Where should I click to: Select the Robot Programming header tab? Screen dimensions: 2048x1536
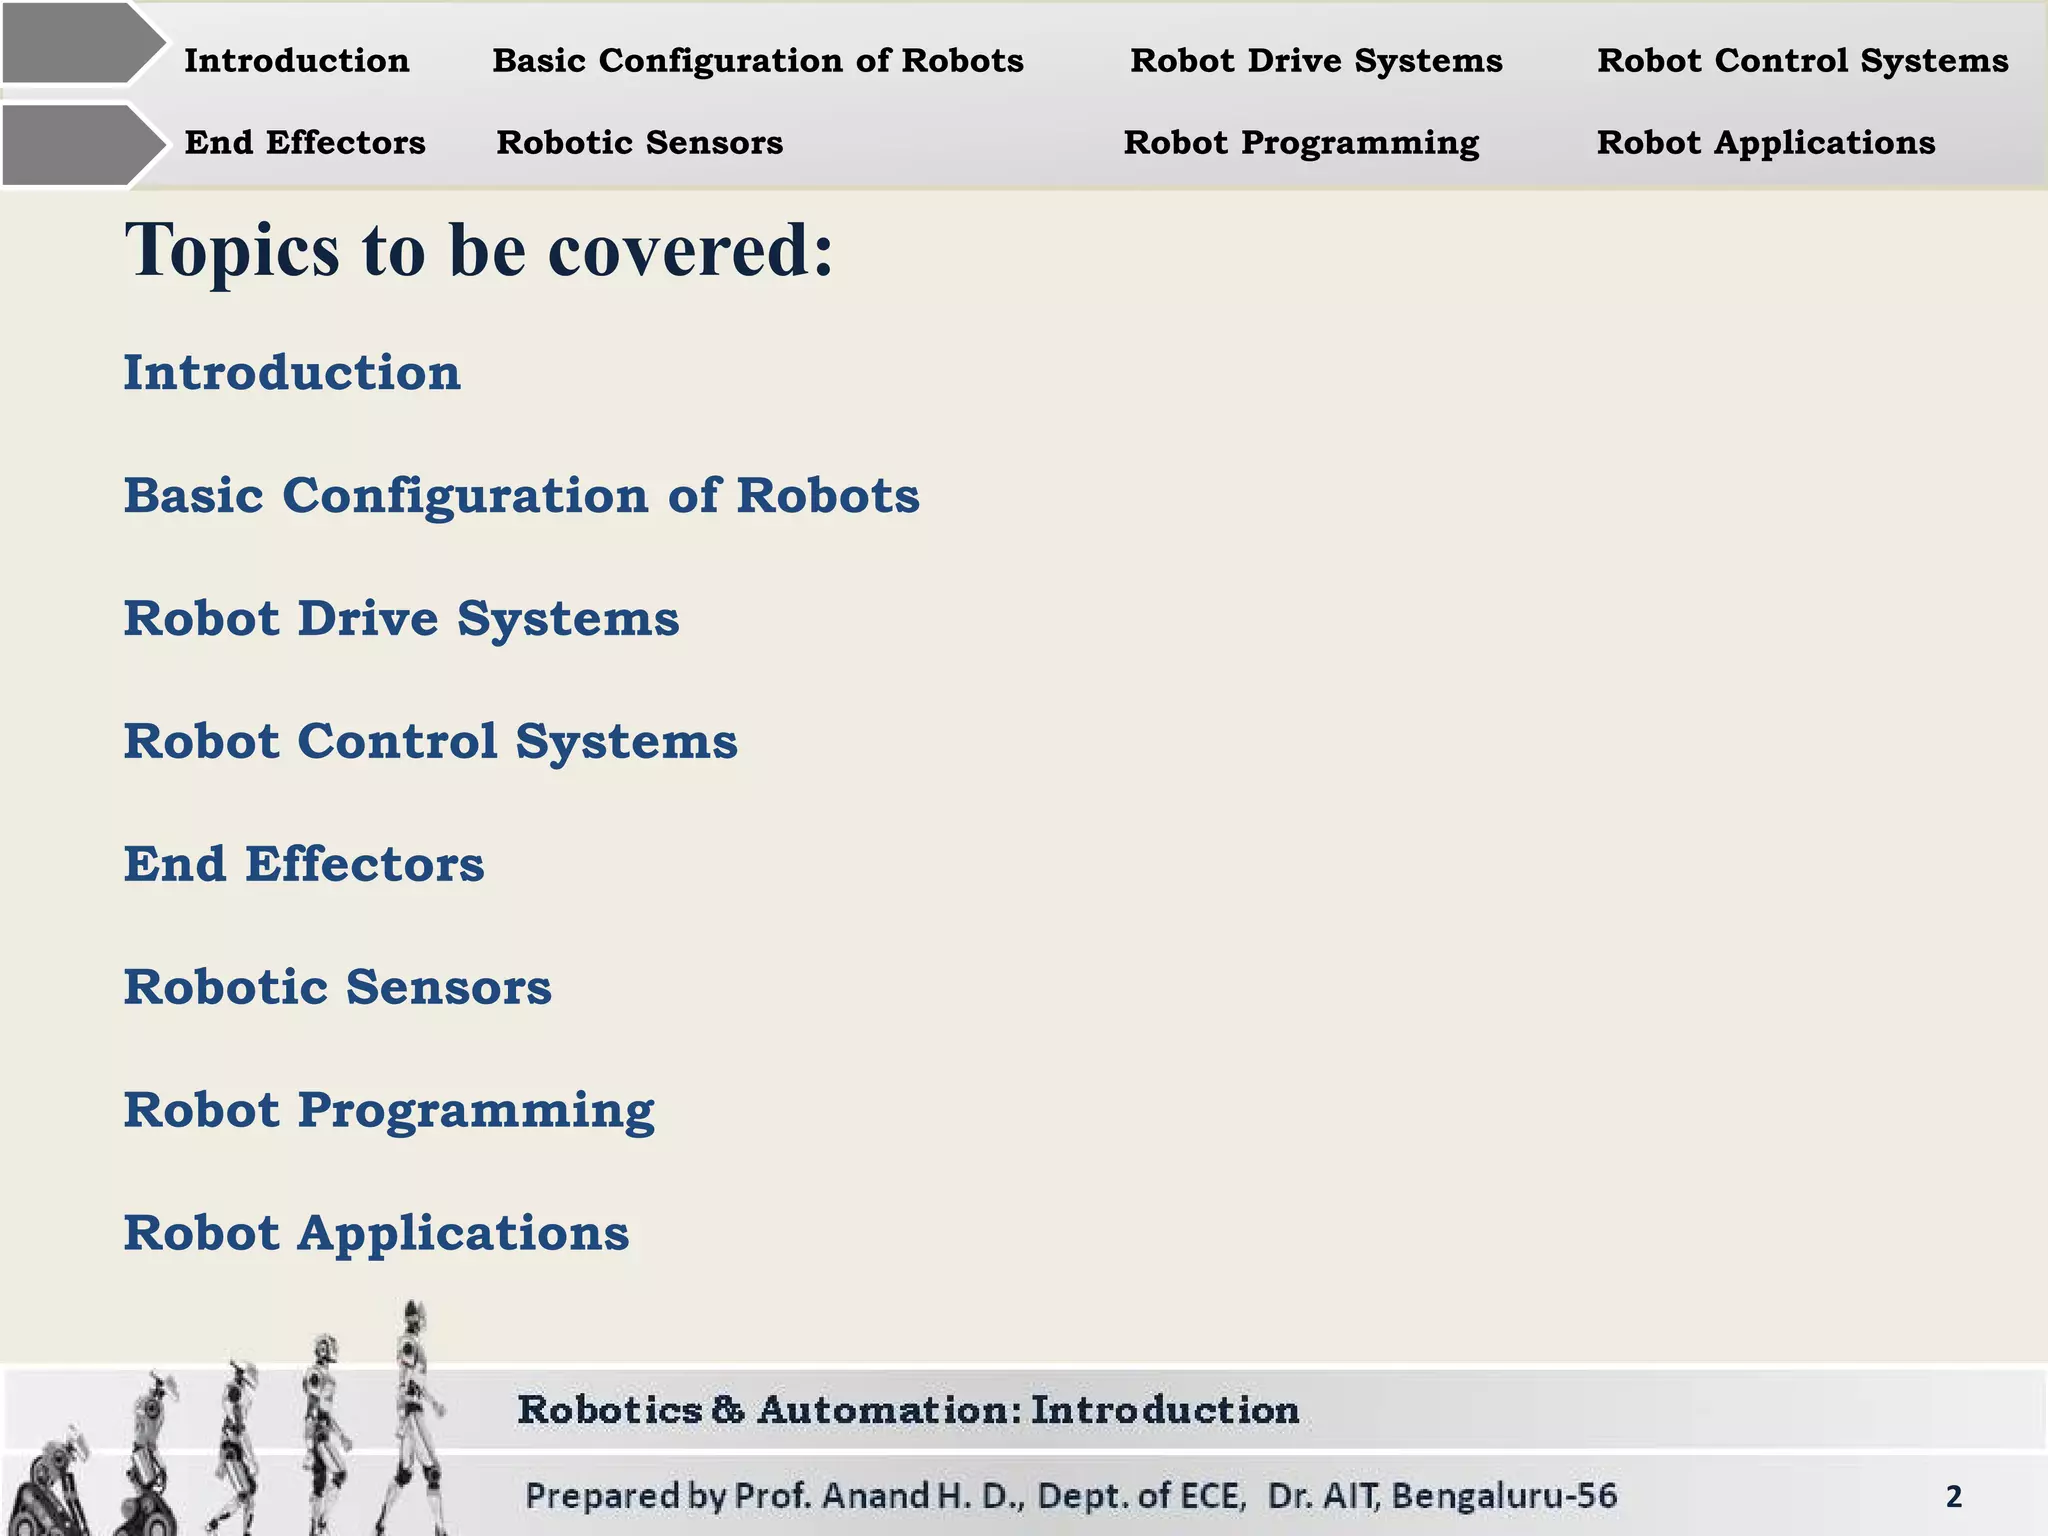coord(1301,143)
